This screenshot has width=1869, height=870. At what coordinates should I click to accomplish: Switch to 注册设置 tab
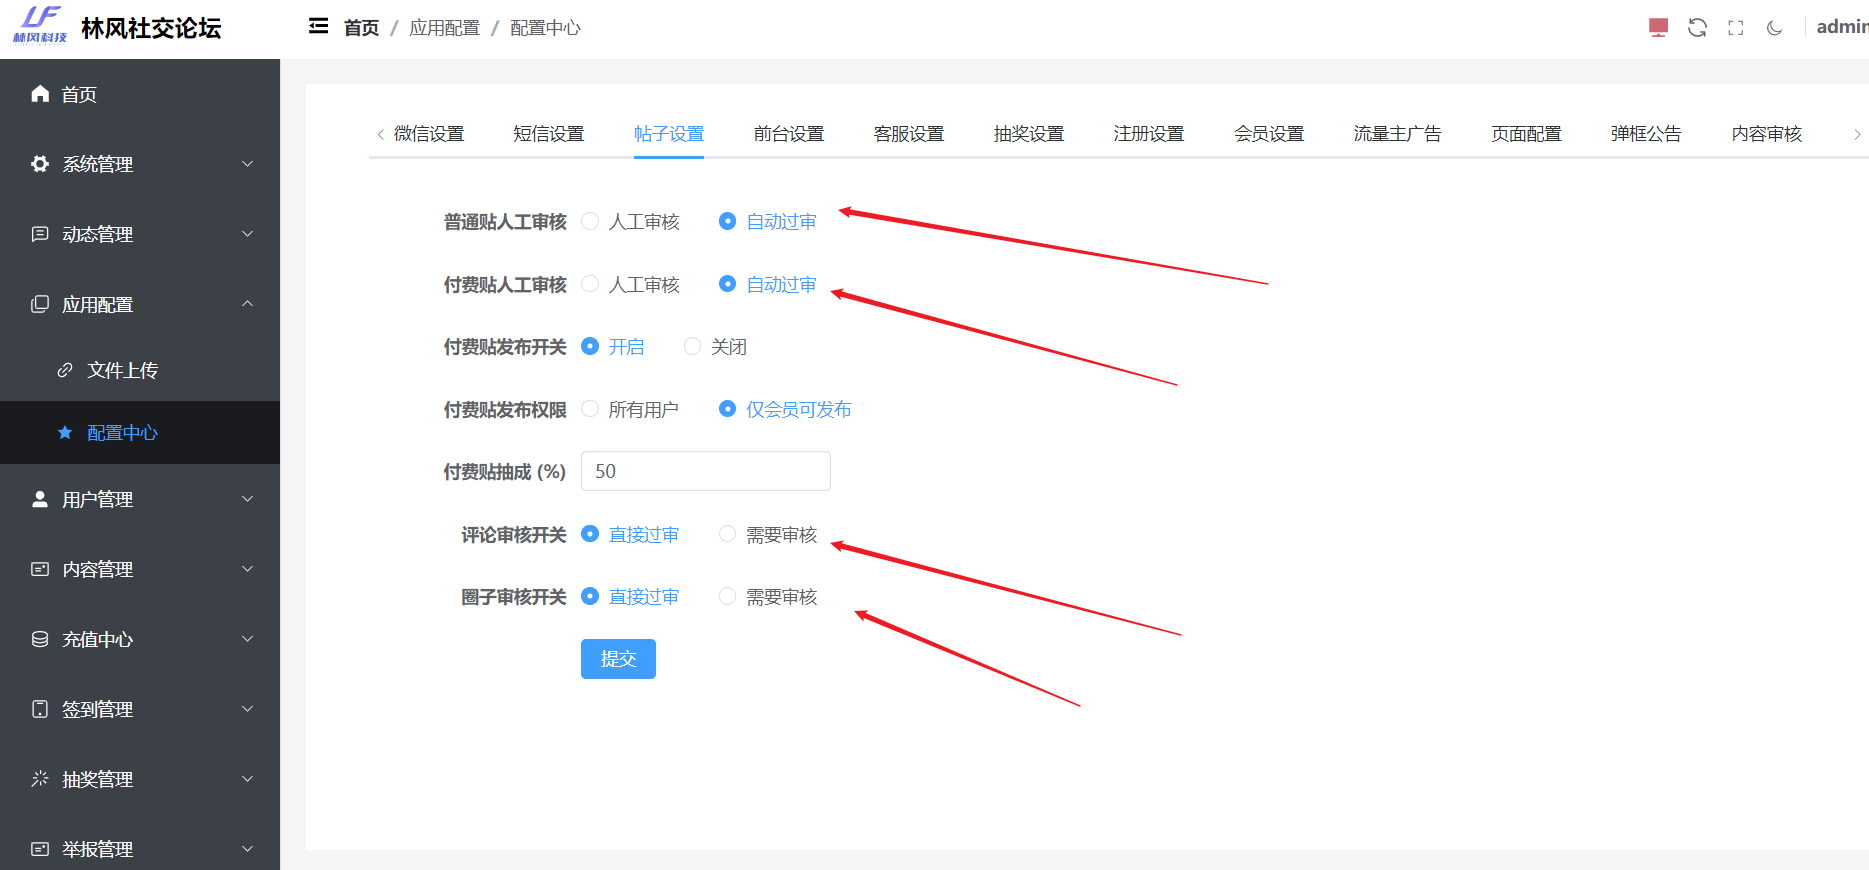[x=1149, y=134]
